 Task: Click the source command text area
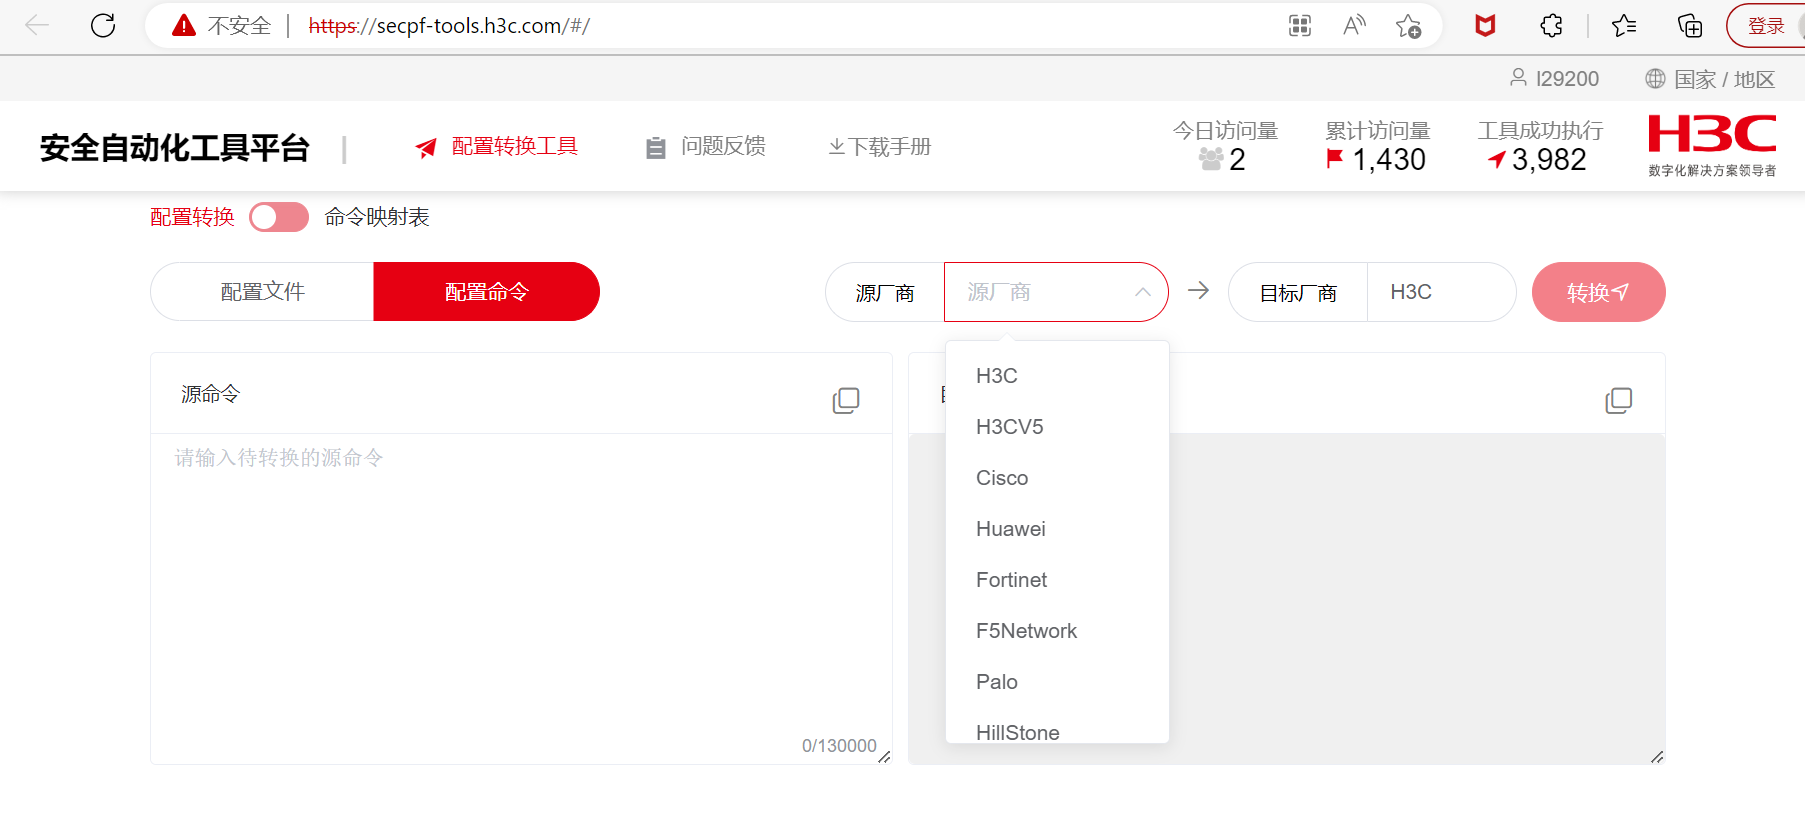[521, 598]
